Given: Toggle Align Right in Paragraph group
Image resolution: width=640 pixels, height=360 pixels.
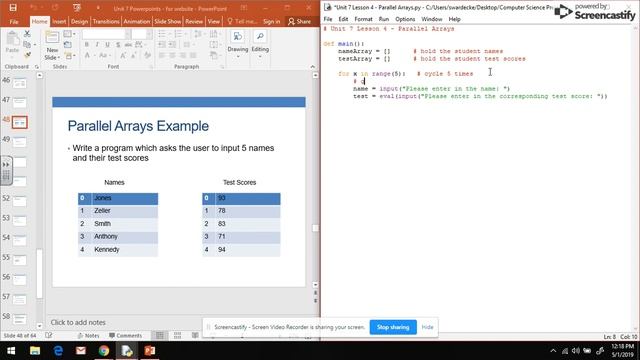Looking at the screenshot, I should pyautogui.click(x=183, y=55).
